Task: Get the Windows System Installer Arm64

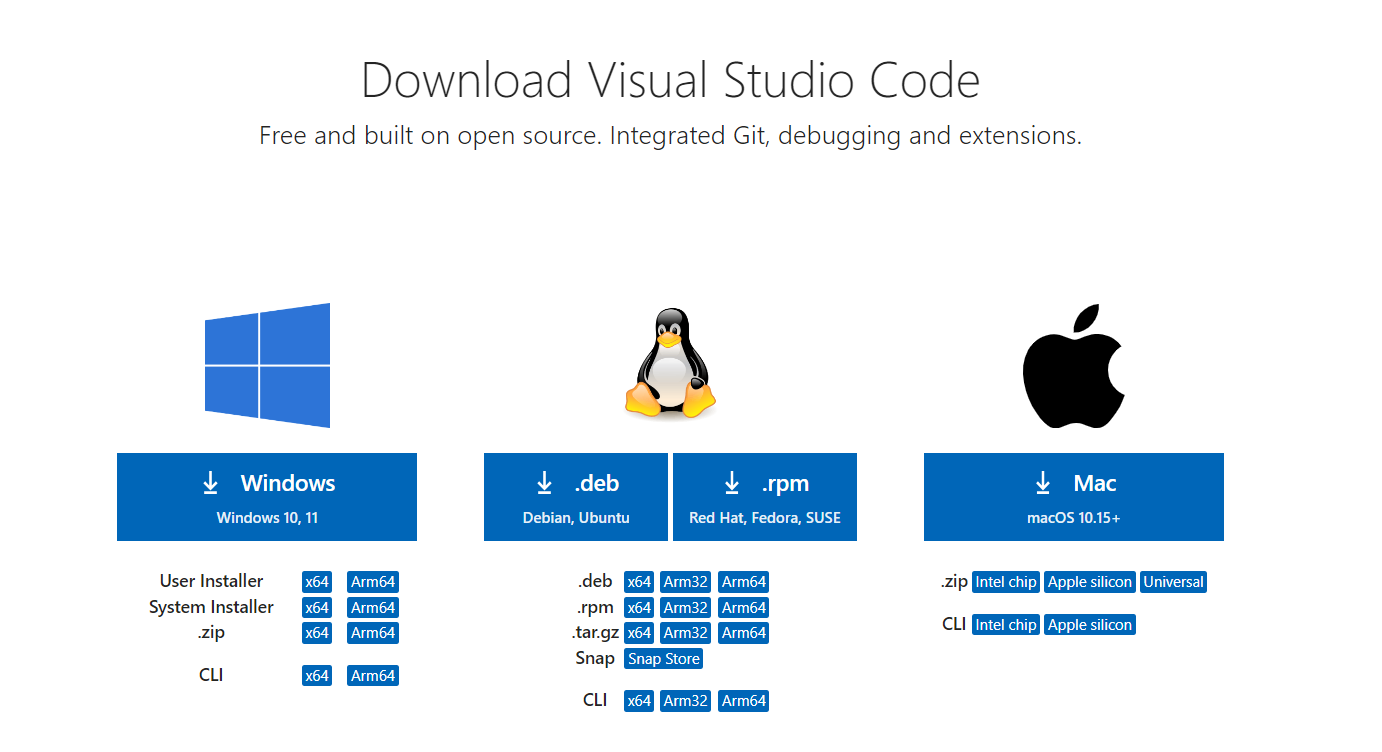Action: (373, 608)
